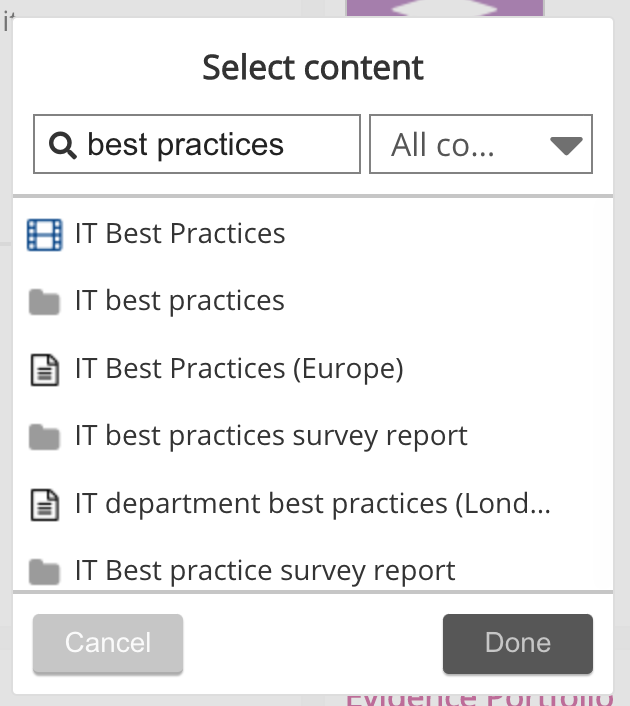Click the dropdown arrow of content filter
The width and height of the screenshot is (630, 706).
[x=566, y=146]
